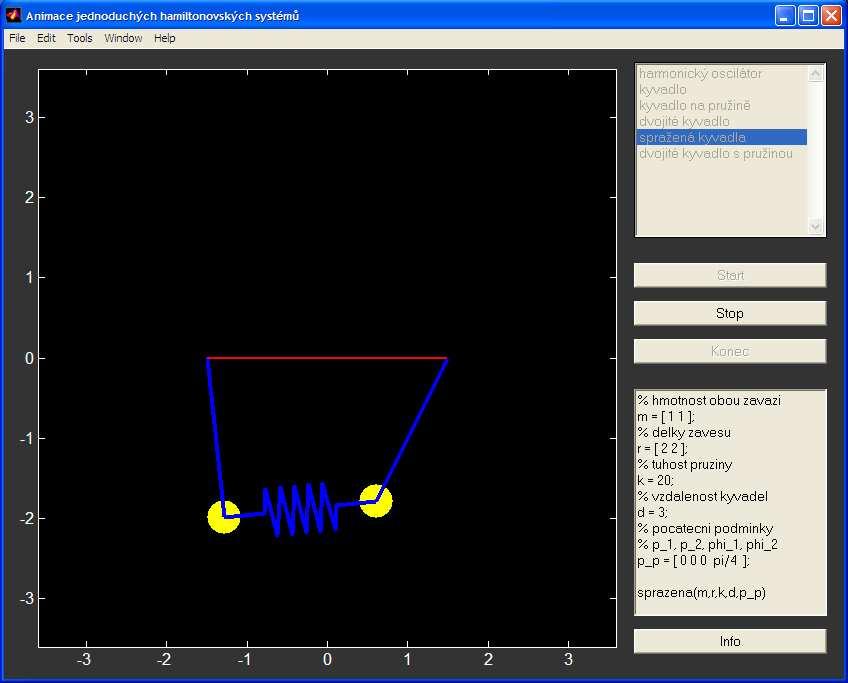This screenshot has height=683, width=848.
Task: Click the MATLAB icon in title bar
Action: [x=14, y=16]
